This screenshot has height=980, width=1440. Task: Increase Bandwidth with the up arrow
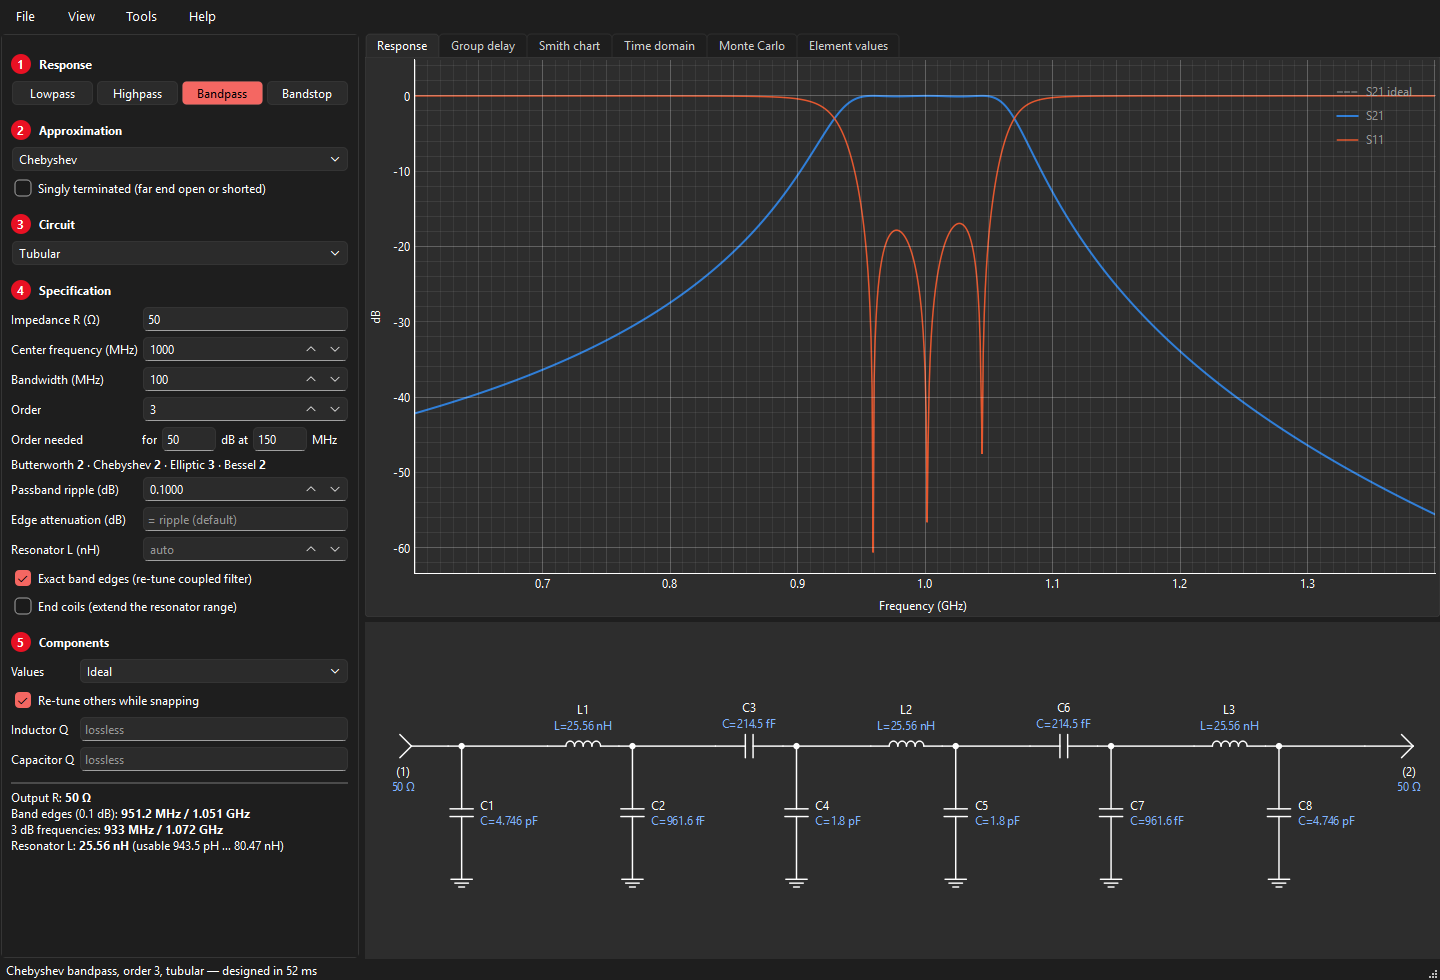[x=311, y=379]
